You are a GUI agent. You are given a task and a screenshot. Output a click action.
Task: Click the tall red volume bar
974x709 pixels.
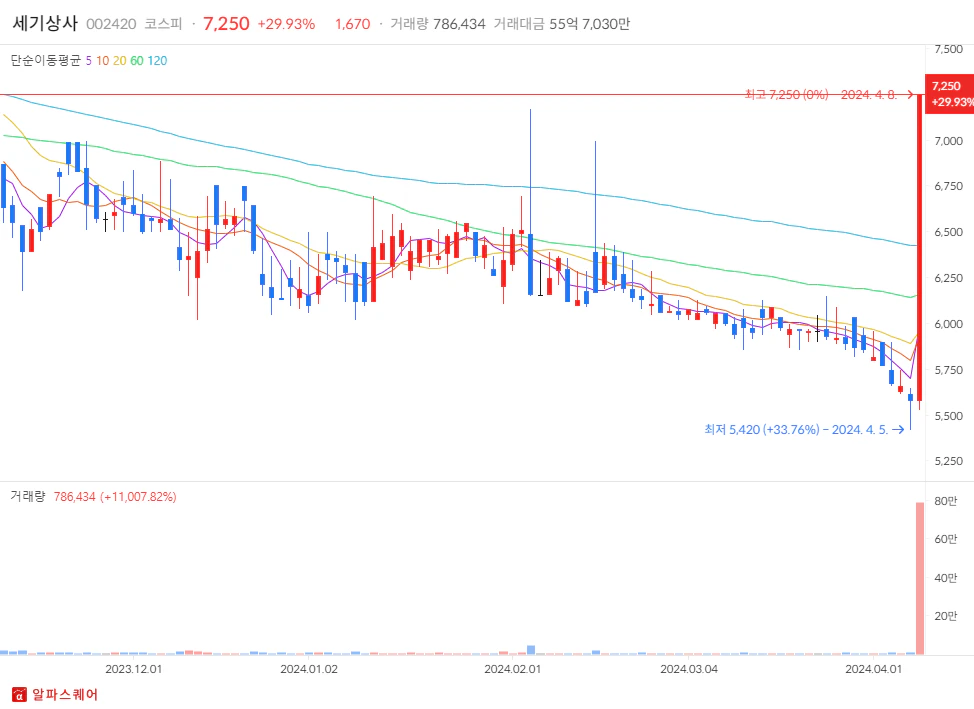[x=920, y=578]
